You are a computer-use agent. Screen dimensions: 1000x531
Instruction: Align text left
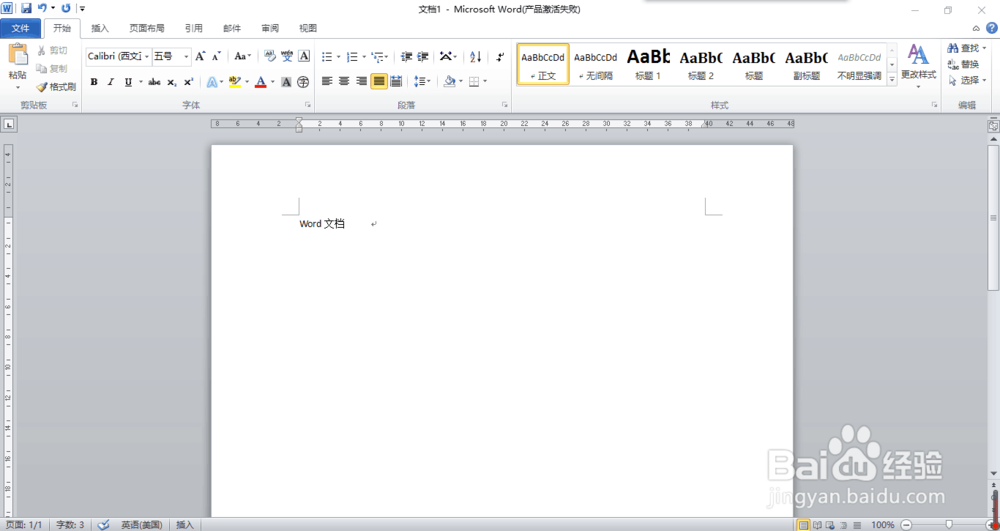[x=327, y=81]
